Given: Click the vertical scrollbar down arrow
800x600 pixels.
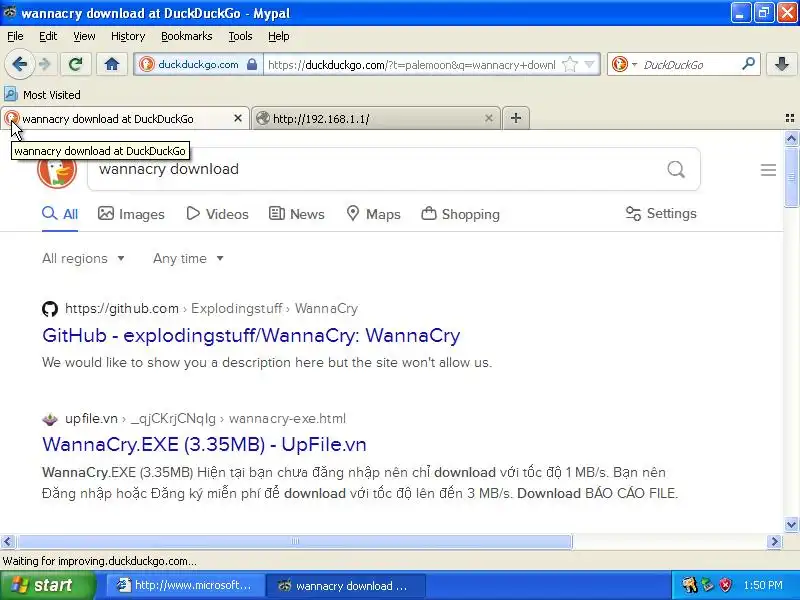Looking at the screenshot, I should pos(791,524).
